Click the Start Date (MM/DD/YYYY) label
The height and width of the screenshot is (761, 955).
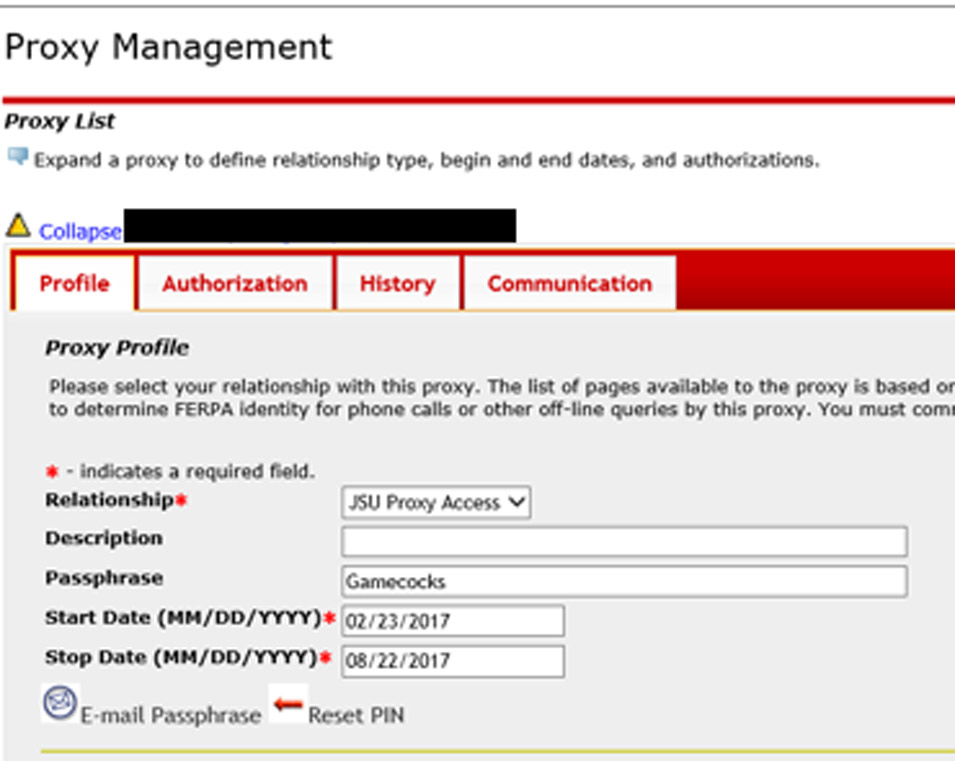[x=183, y=618]
